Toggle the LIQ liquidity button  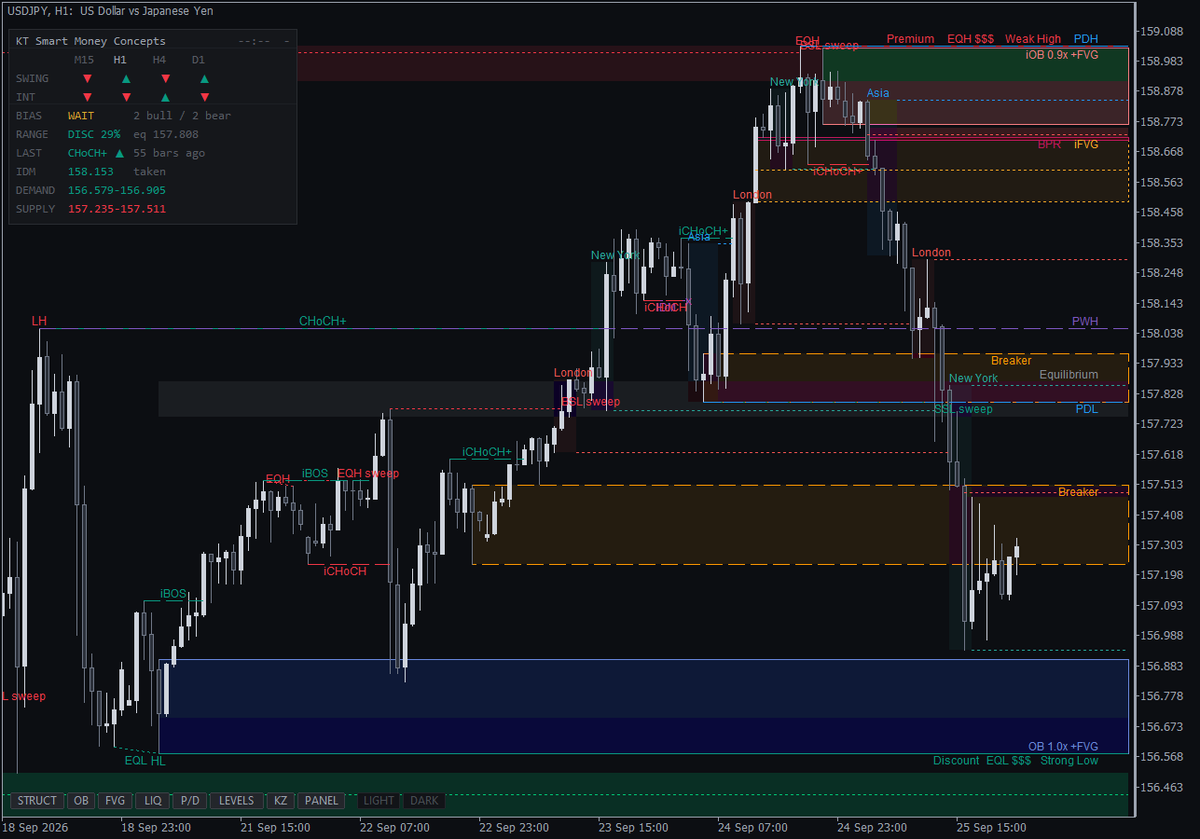click(153, 801)
